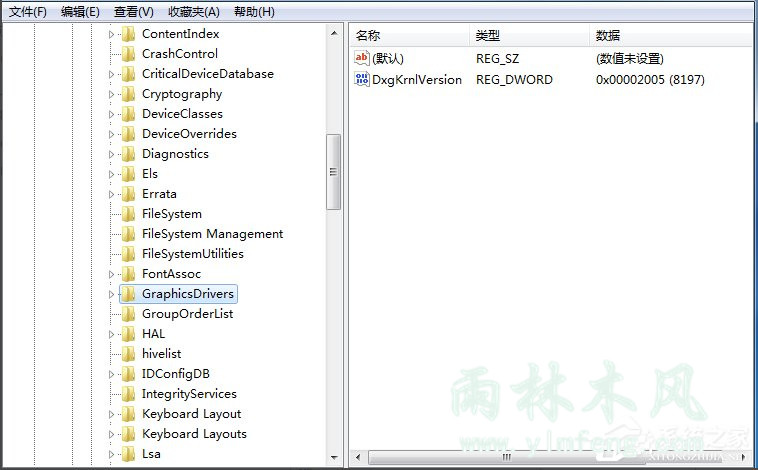
Task: Click the IntegrityServices folder icon
Action: pyautogui.click(x=128, y=394)
